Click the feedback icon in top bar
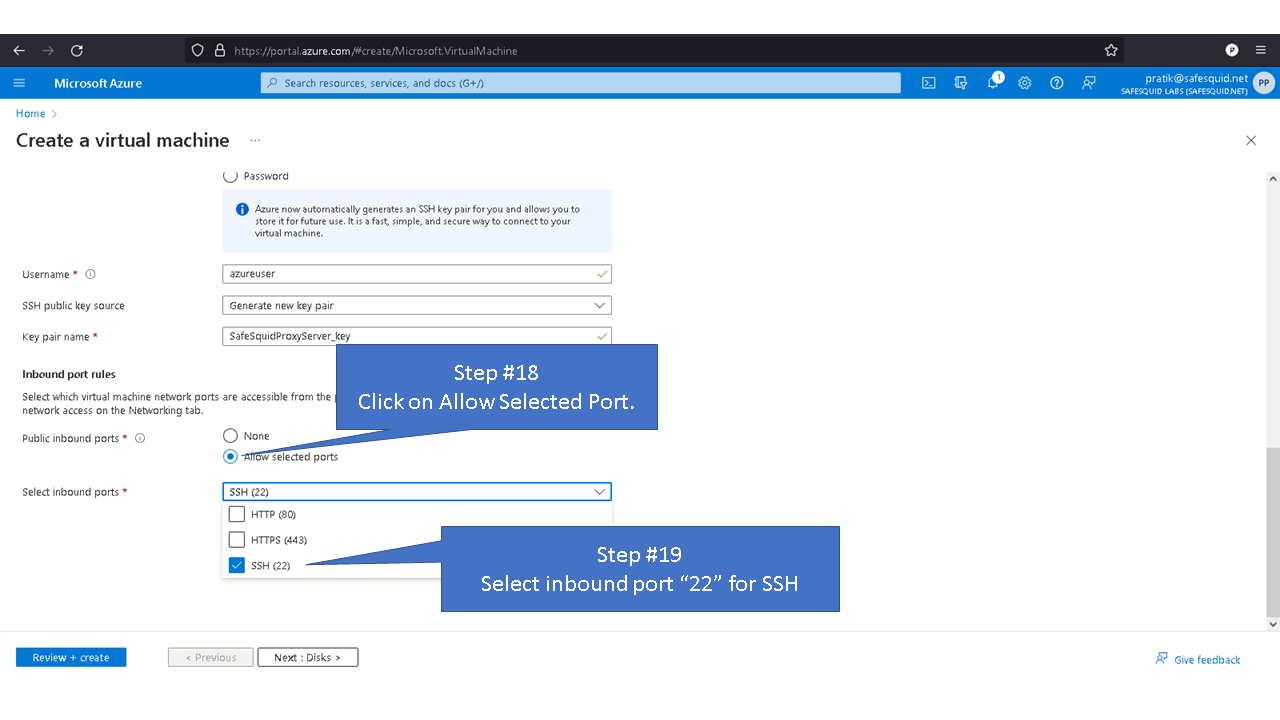Viewport: 1280px width, 720px height. pyautogui.click(x=1089, y=83)
